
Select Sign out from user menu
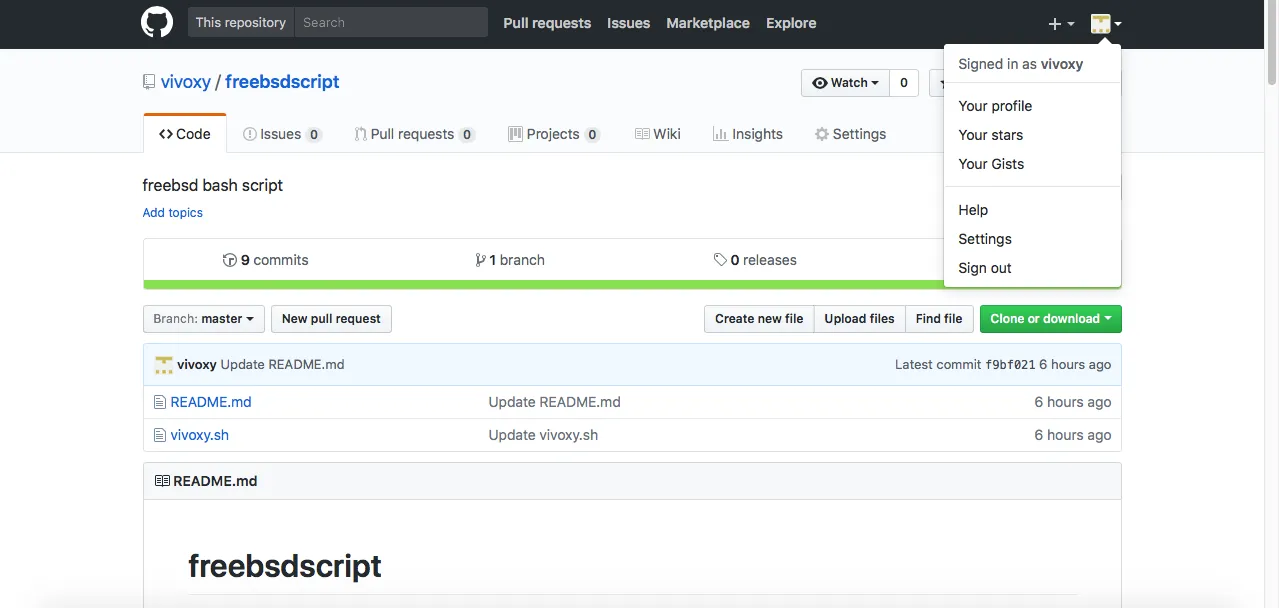tap(1032, 268)
